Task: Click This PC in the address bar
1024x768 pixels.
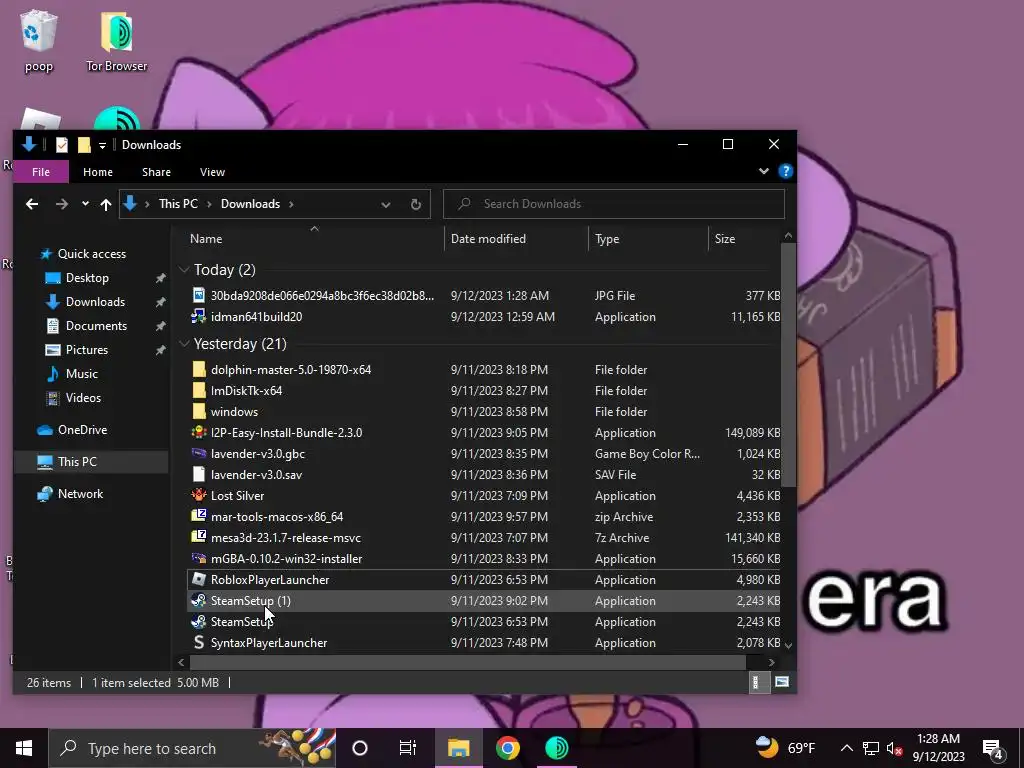Action: [x=178, y=204]
